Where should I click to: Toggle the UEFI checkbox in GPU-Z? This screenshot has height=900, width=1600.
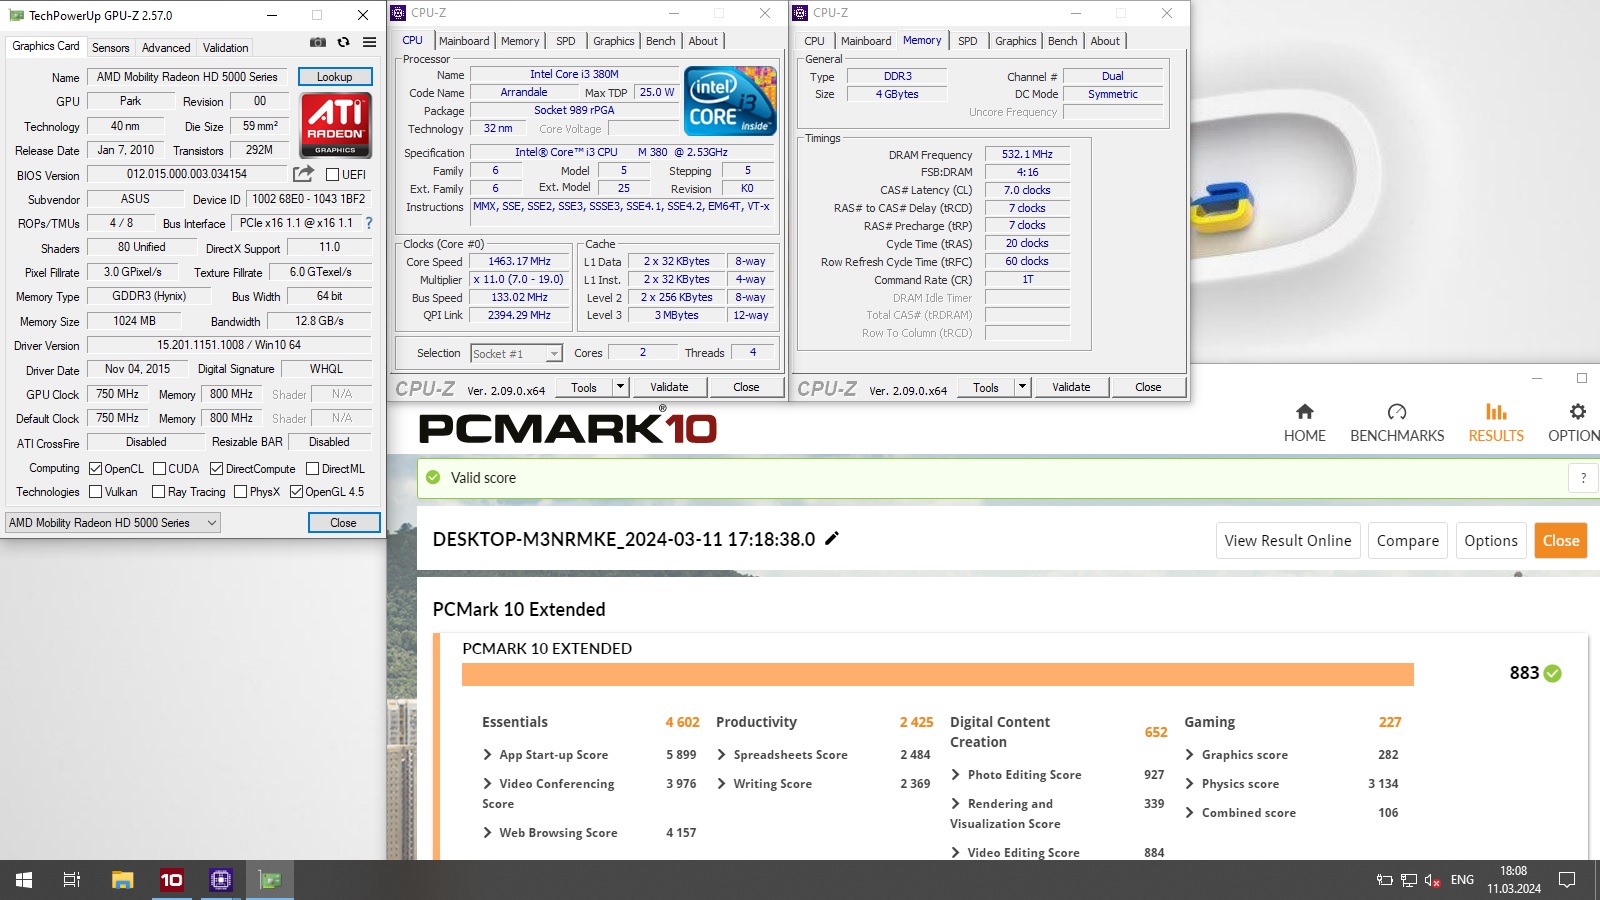pos(333,174)
